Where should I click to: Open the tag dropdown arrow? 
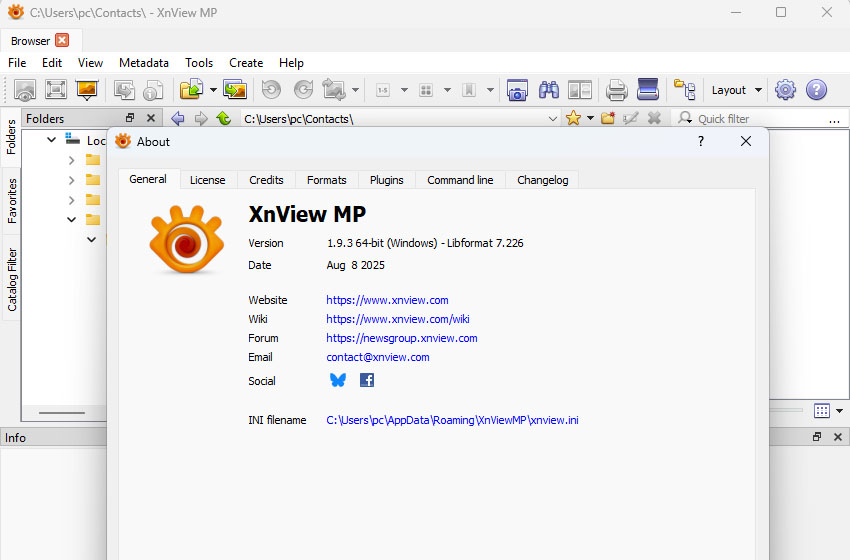tap(490, 90)
